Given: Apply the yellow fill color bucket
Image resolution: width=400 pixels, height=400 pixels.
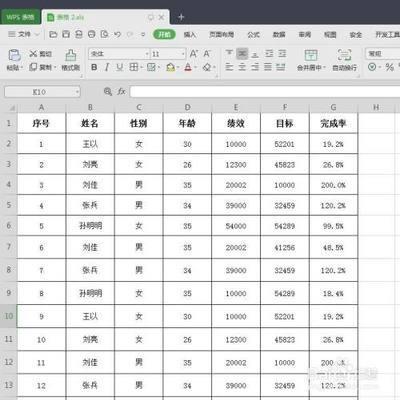Looking at the screenshot, I should coord(170,67).
